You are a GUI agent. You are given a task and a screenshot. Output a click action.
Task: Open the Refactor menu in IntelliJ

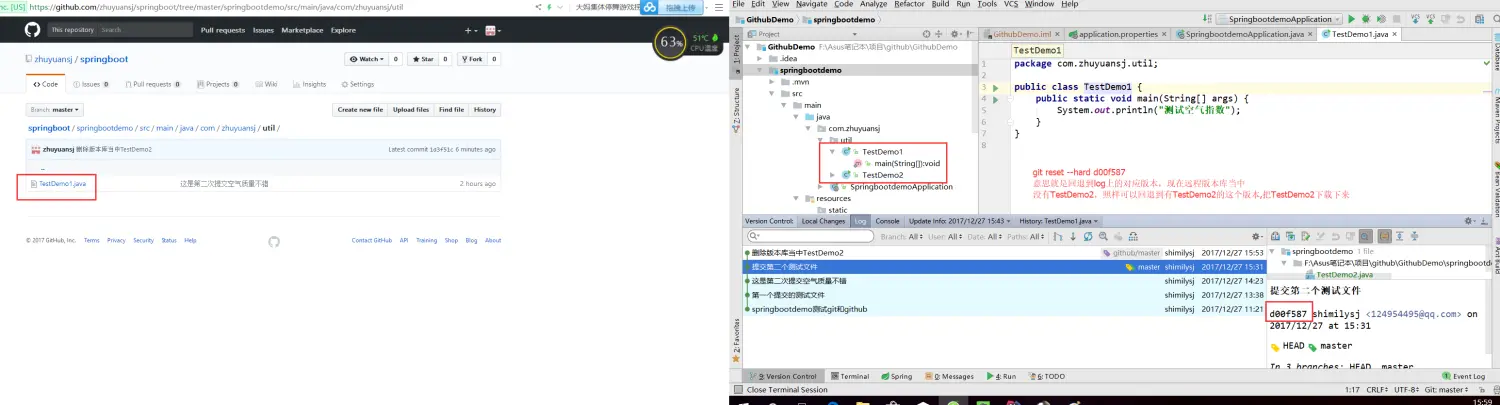(909, 4)
